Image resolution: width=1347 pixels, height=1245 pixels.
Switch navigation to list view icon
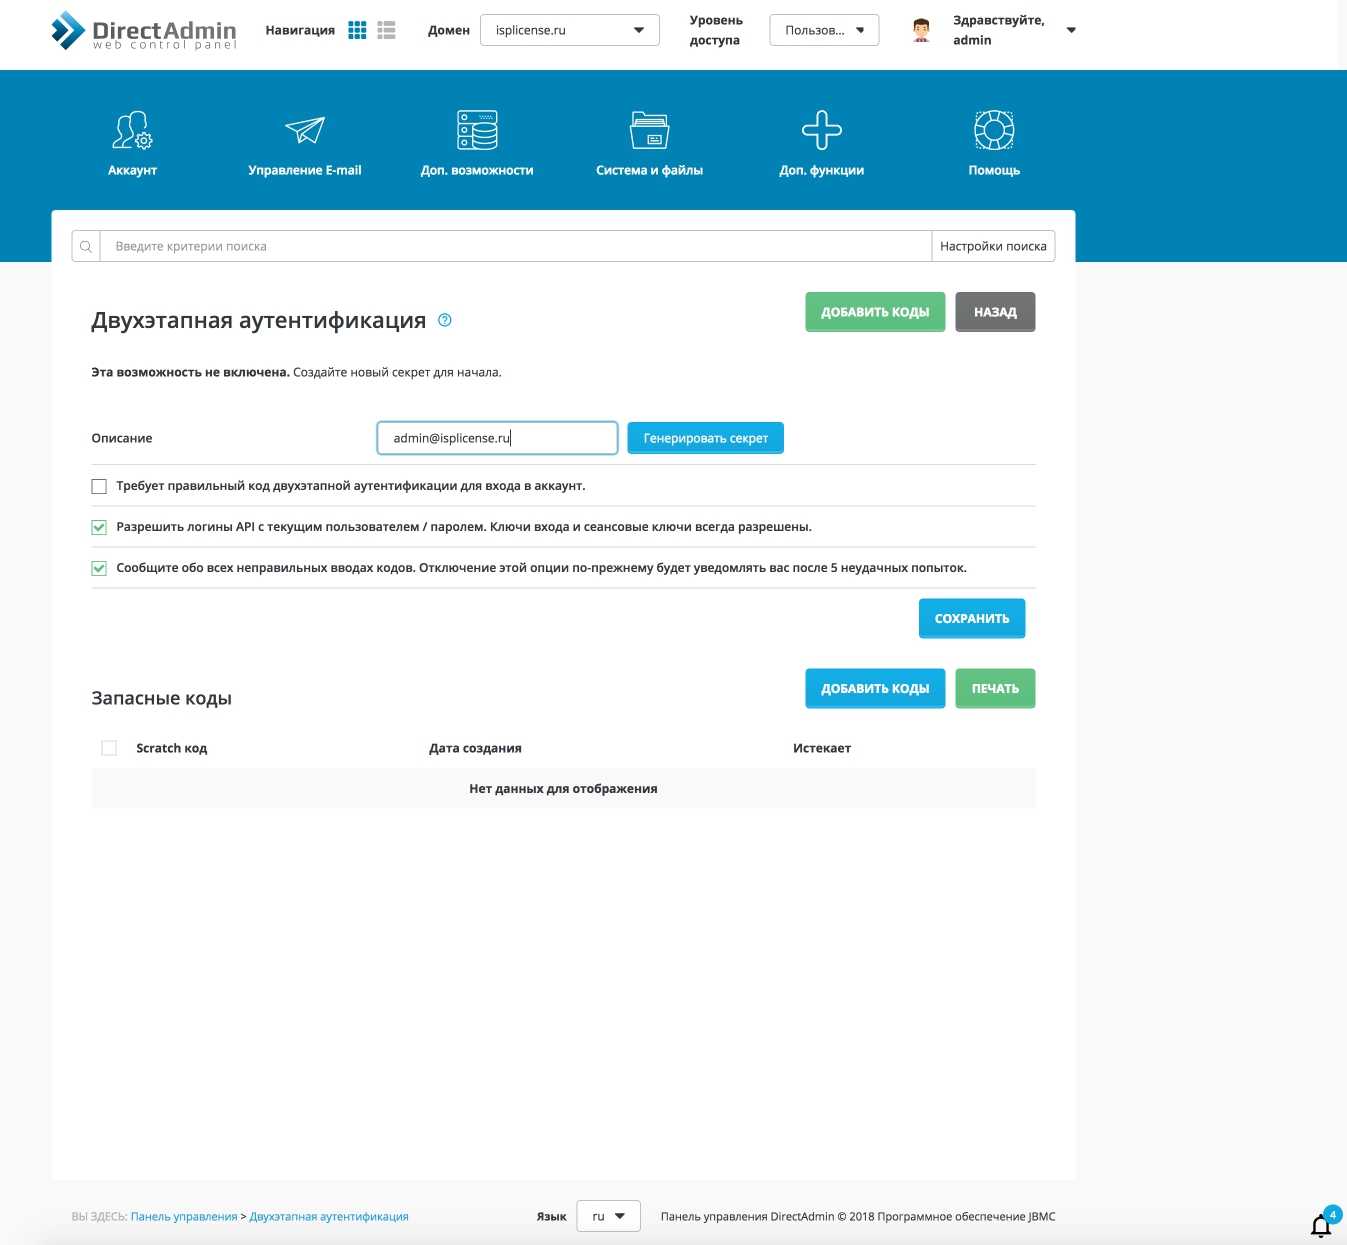tap(387, 30)
